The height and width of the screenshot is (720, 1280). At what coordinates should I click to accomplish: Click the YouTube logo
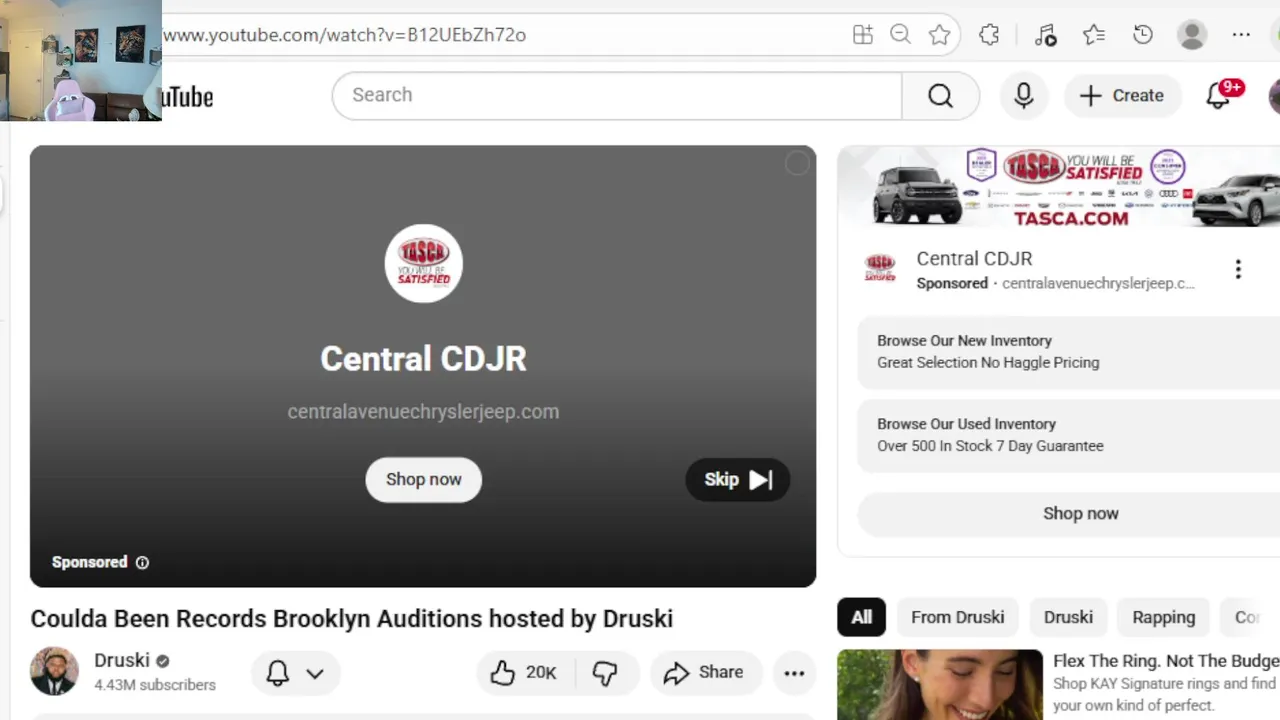(187, 96)
